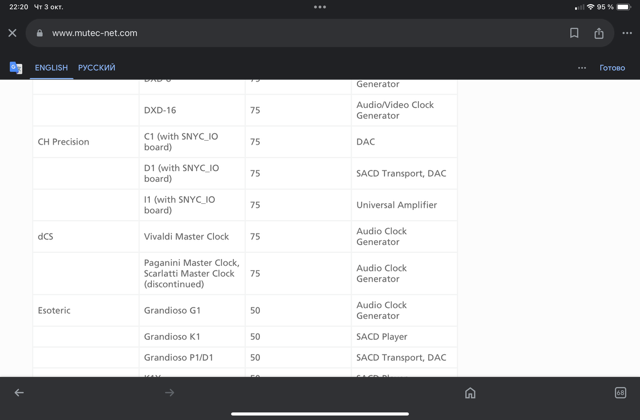Click the Google Translate logo icon

tap(16, 68)
